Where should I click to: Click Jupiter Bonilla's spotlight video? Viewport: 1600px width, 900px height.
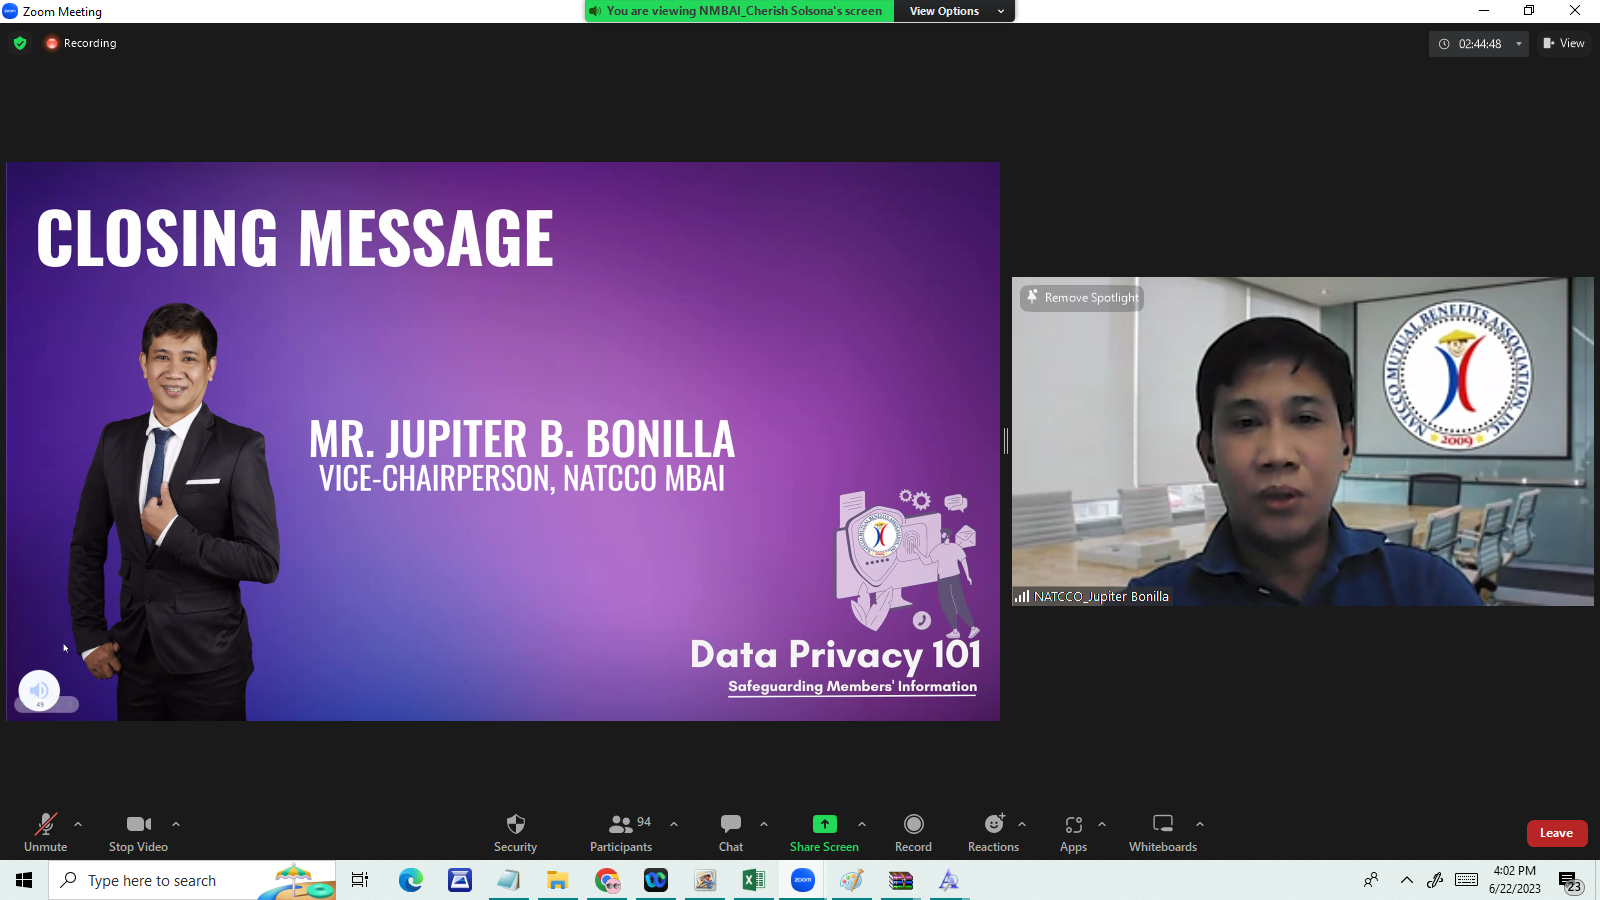click(1303, 441)
